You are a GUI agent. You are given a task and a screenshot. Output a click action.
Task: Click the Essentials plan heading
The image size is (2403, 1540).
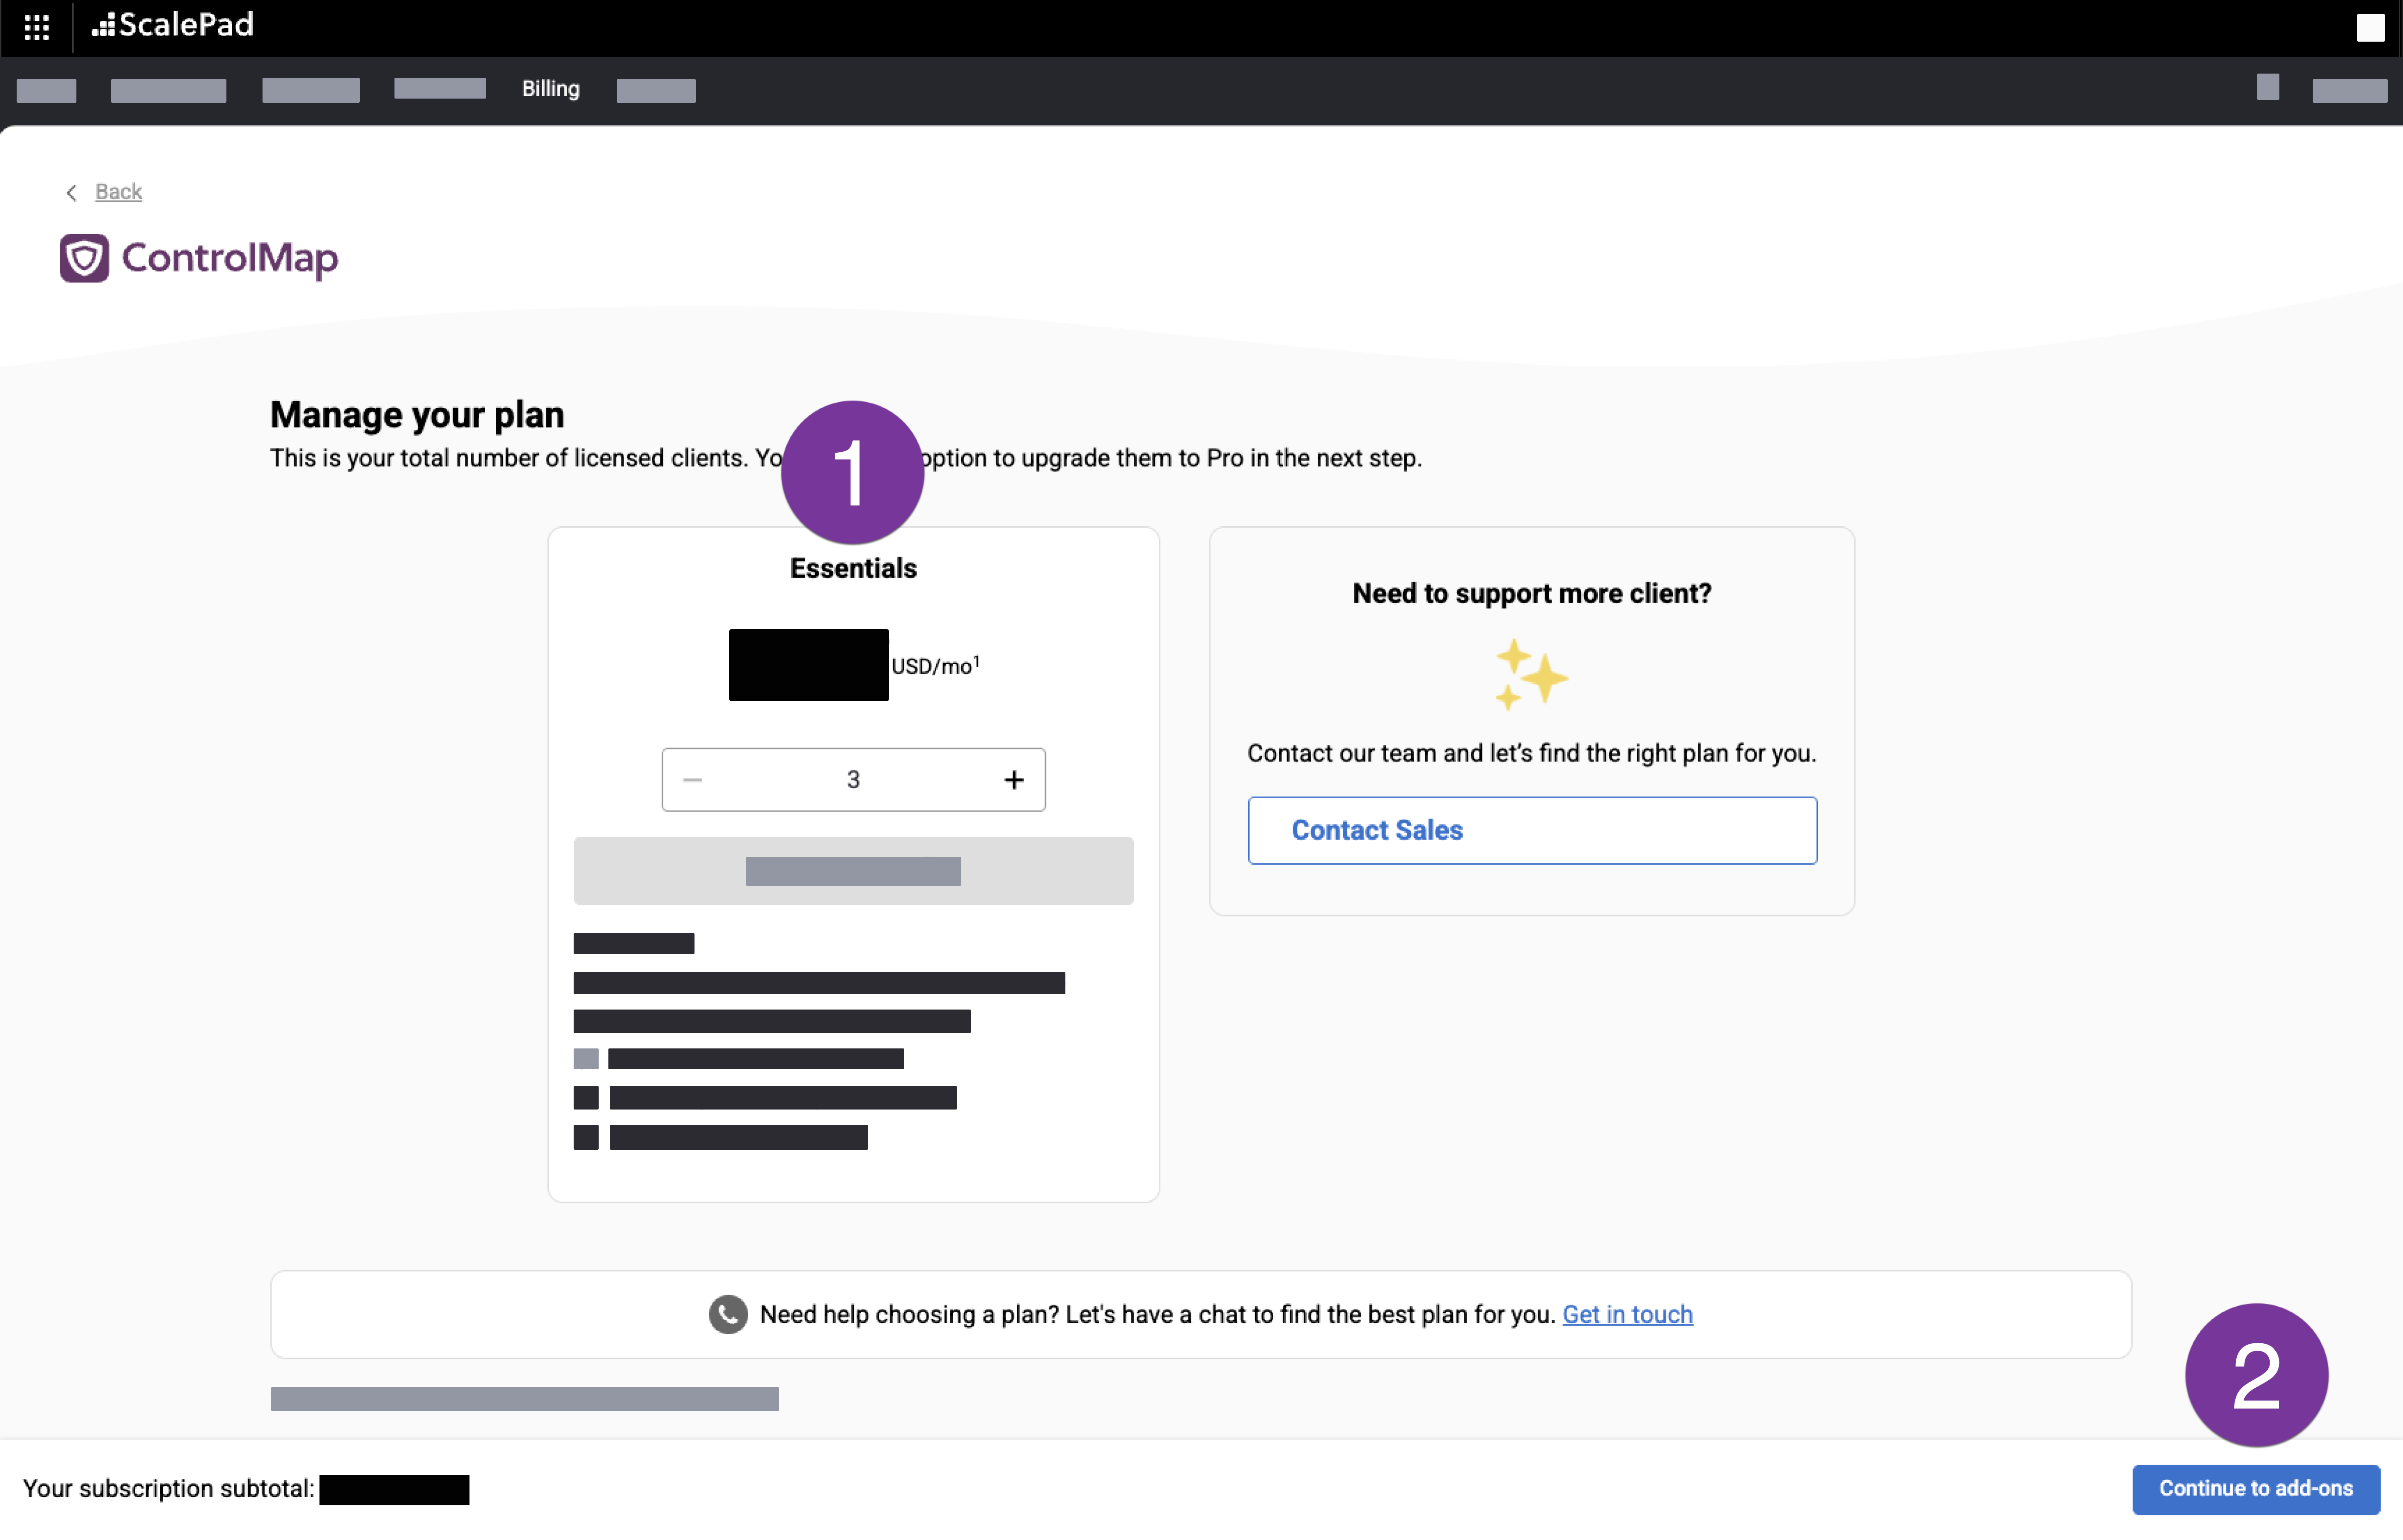coord(853,568)
